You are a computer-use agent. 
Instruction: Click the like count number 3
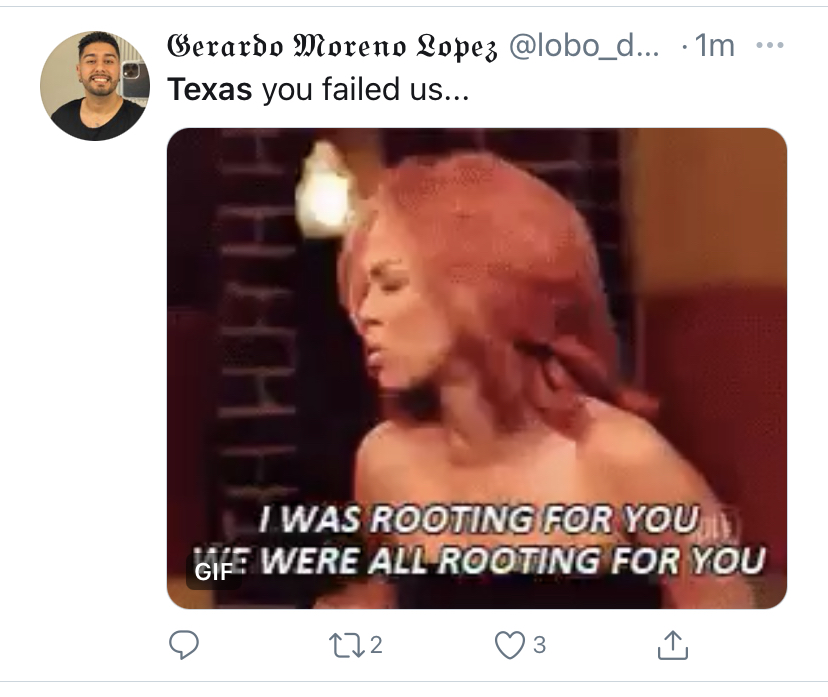(539, 645)
